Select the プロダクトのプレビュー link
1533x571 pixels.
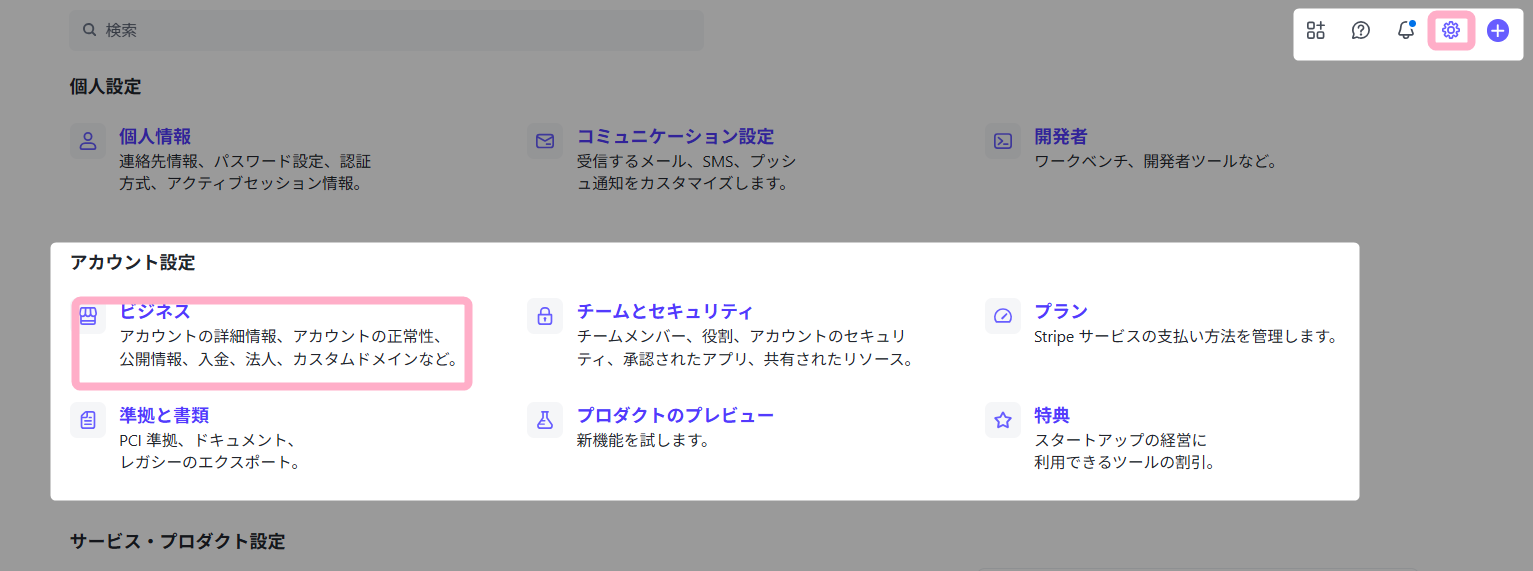(x=675, y=416)
